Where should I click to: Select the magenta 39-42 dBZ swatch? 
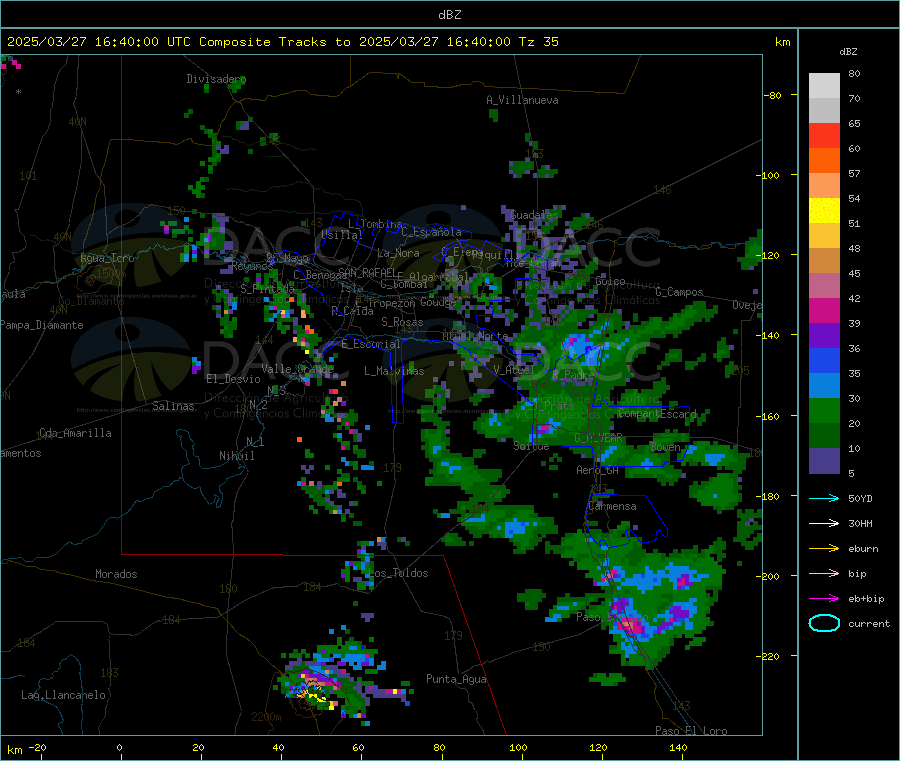click(824, 310)
